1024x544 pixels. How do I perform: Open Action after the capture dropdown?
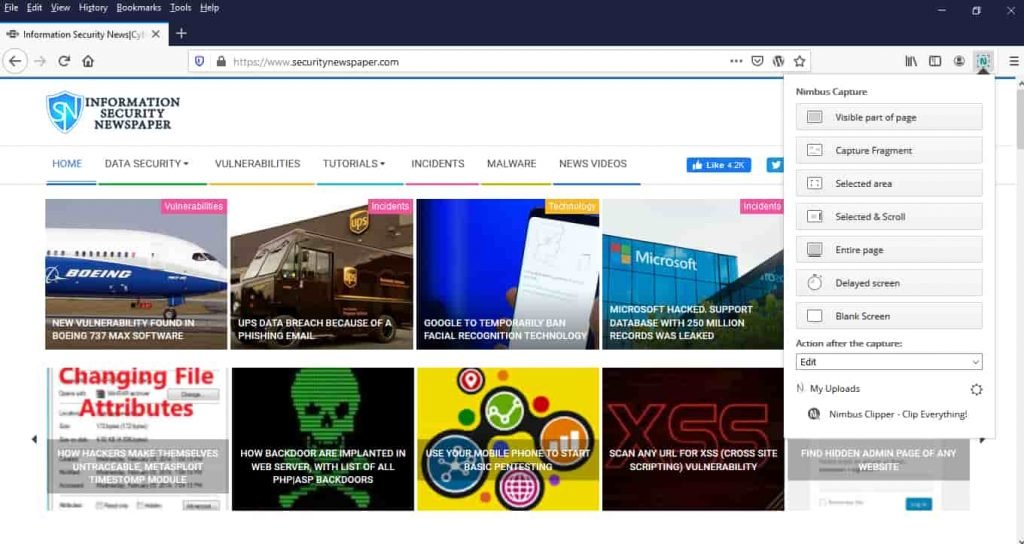pos(889,362)
